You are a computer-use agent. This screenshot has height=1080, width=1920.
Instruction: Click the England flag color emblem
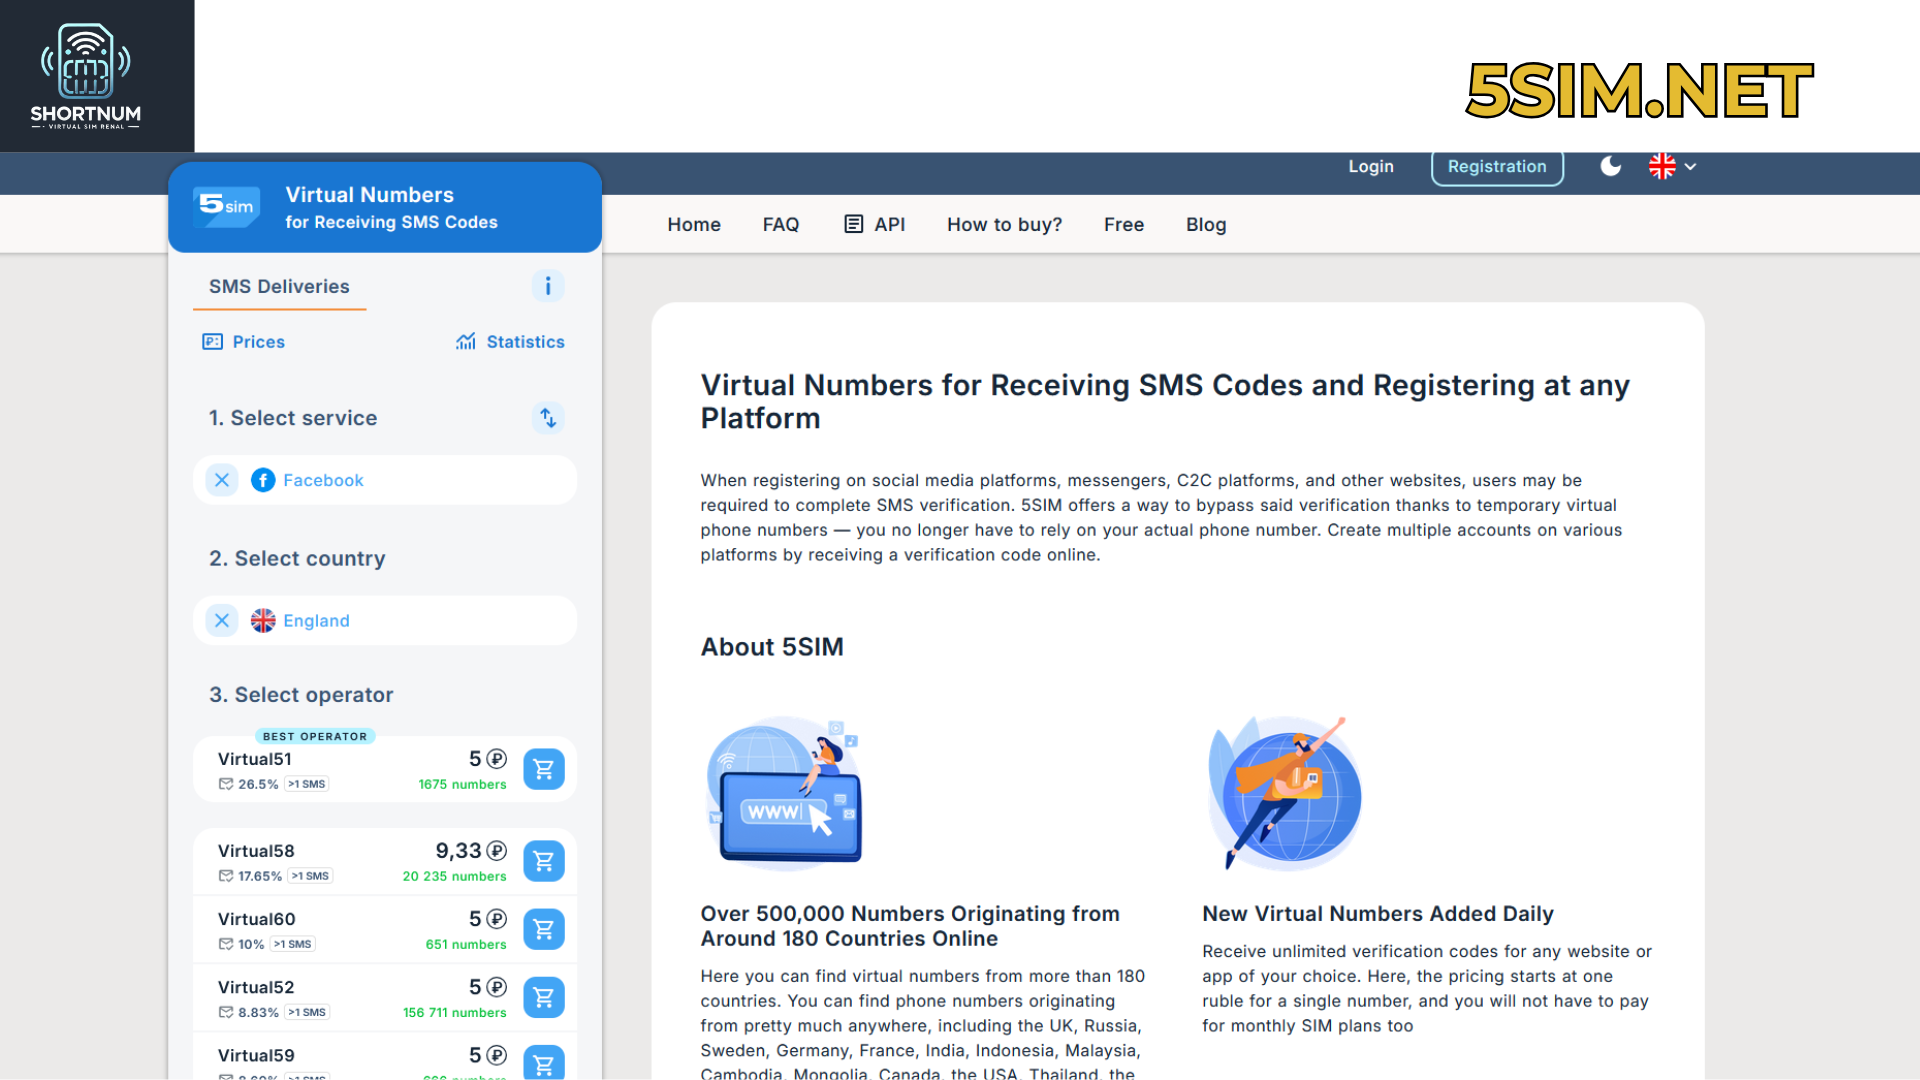(x=262, y=620)
